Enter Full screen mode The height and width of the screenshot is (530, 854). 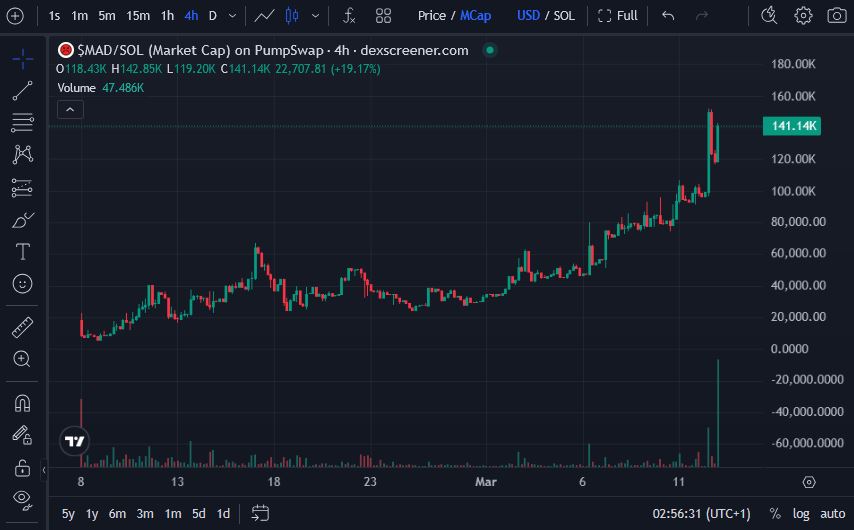coord(618,16)
